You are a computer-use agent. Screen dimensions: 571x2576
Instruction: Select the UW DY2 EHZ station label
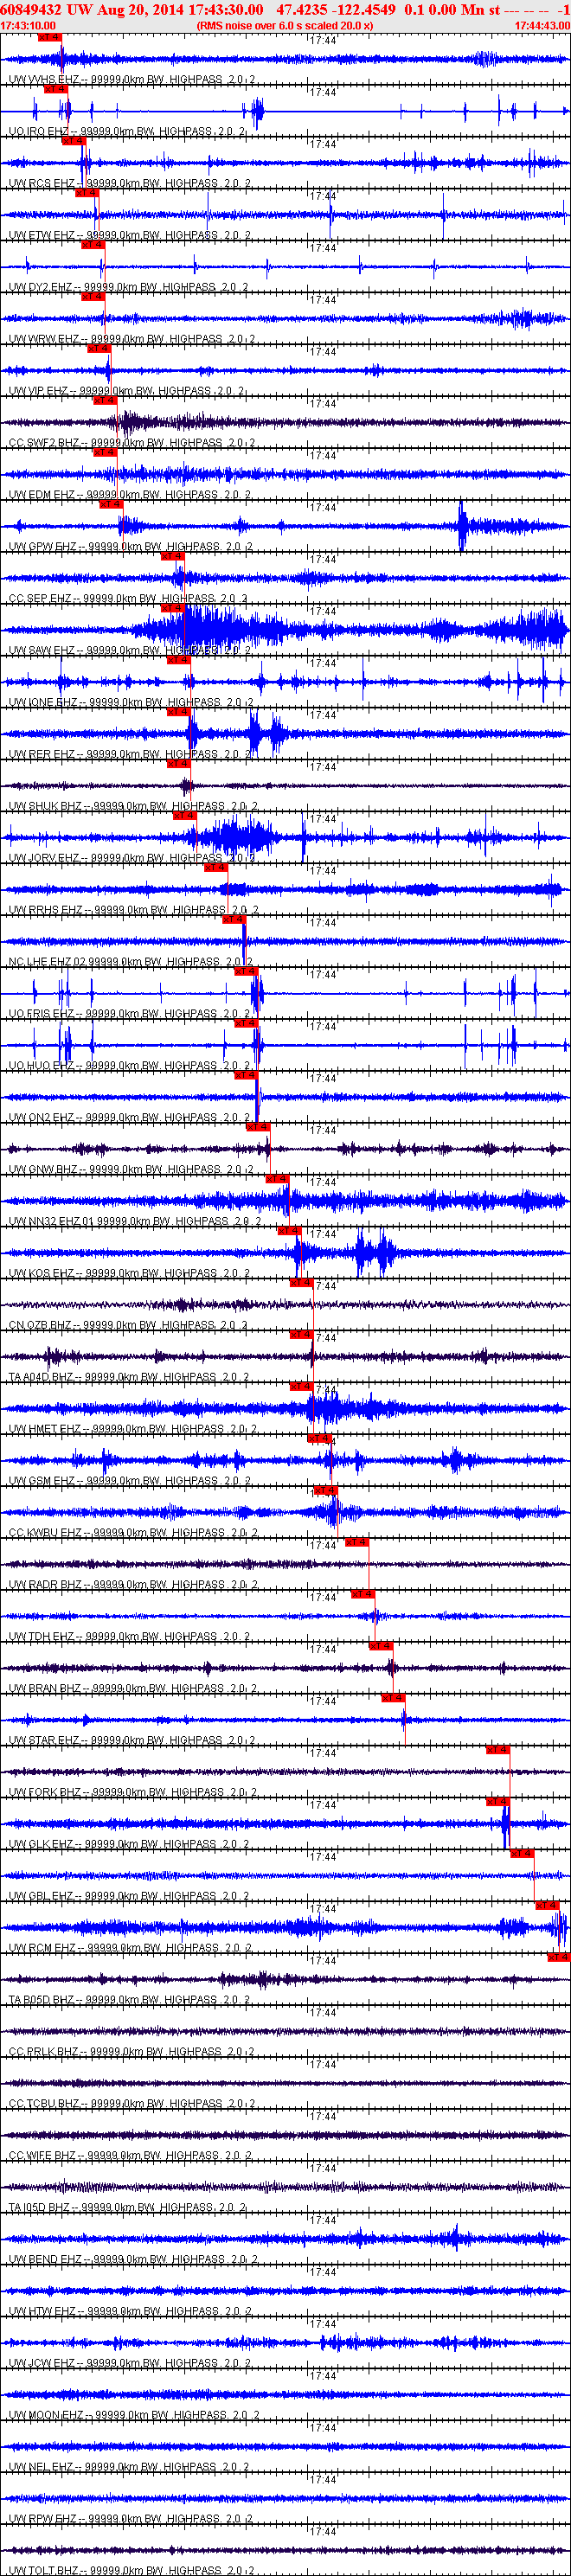click(x=41, y=287)
